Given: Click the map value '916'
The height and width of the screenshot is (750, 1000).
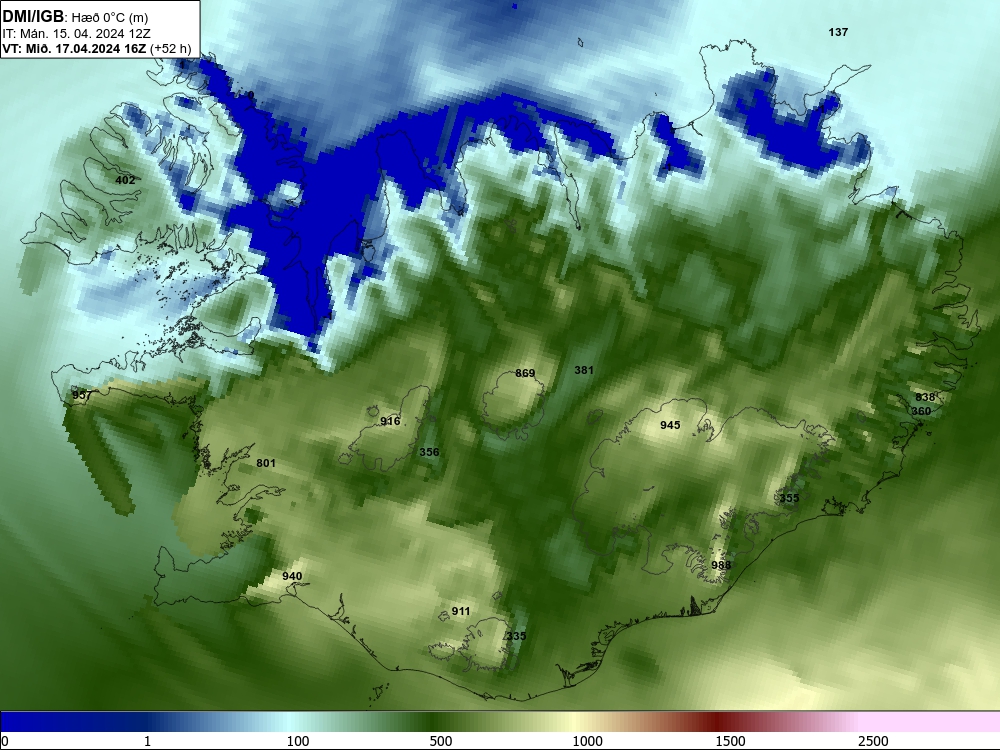Looking at the screenshot, I should click(390, 421).
